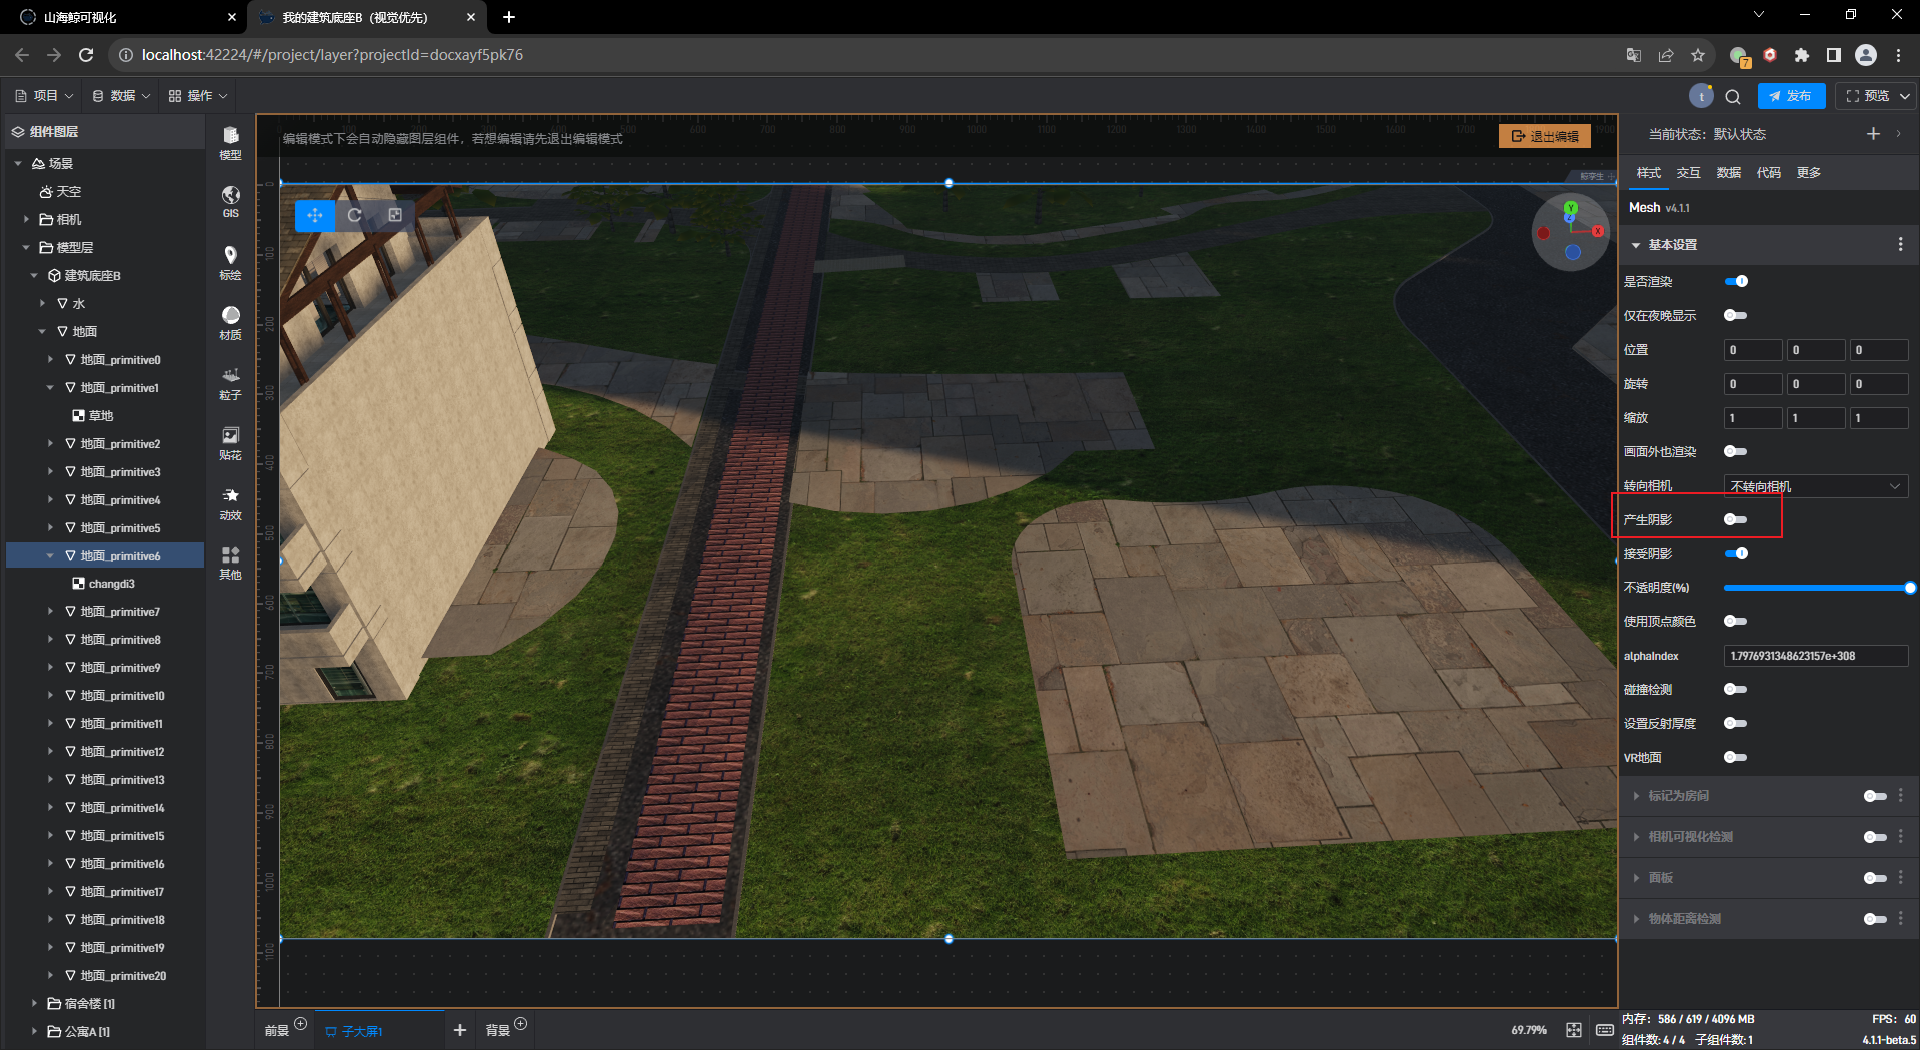Click the alphaIndex input field

pos(1815,656)
